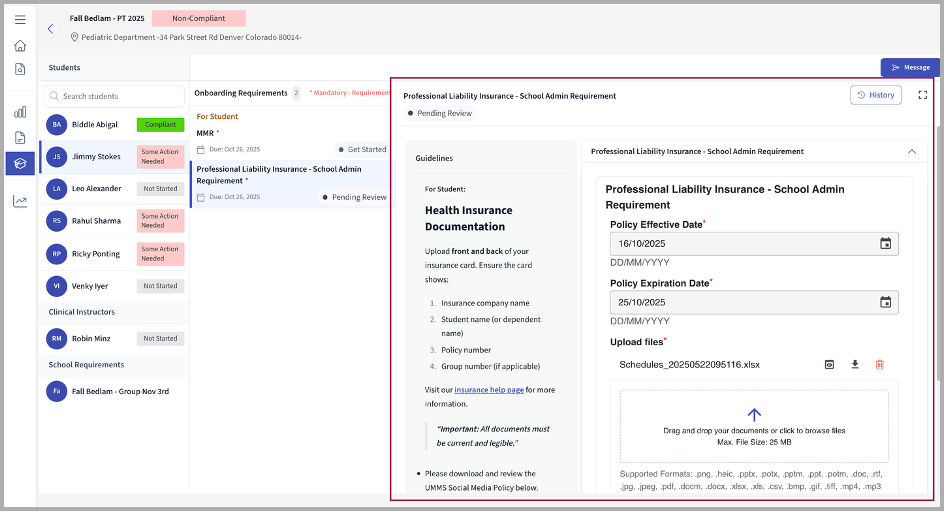This screenshot has width=944, height=512.
Task: Open the insurance help page link
Action: point(489,389)
